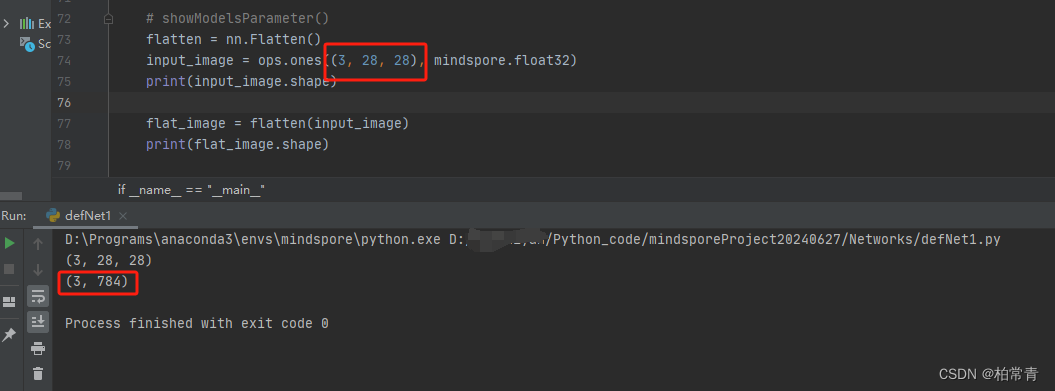
Task: Click the defNet1.py script path in console output
Action: tap(725, 240)
